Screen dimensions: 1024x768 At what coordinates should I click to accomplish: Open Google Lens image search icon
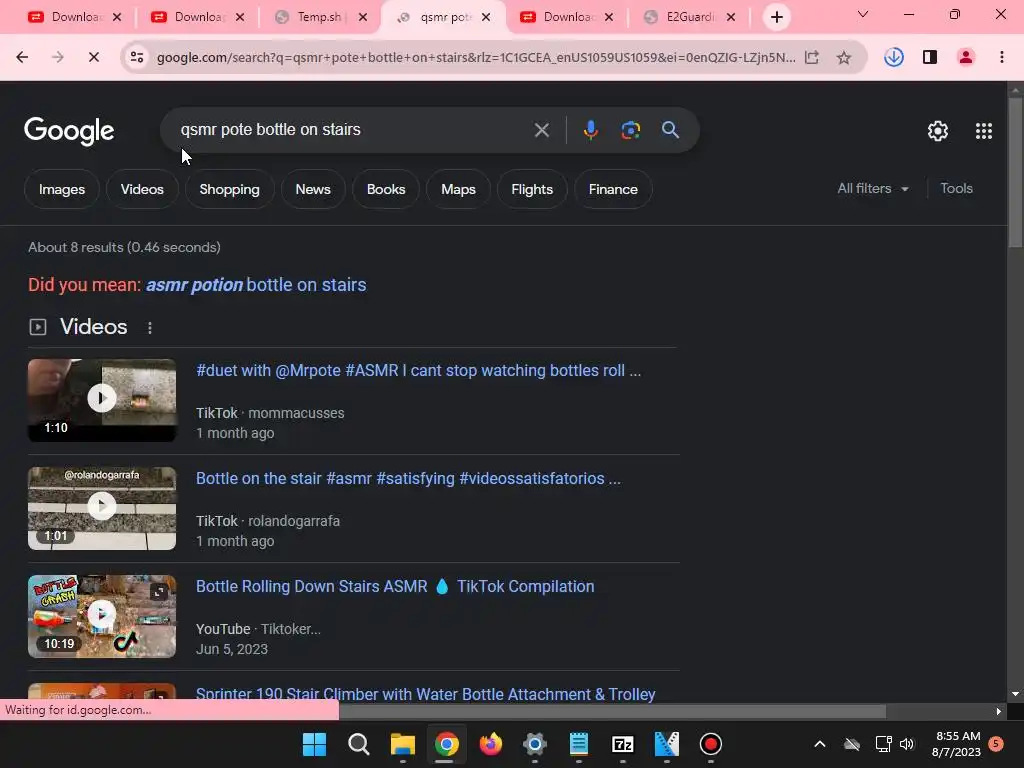(x=630, y=130)
